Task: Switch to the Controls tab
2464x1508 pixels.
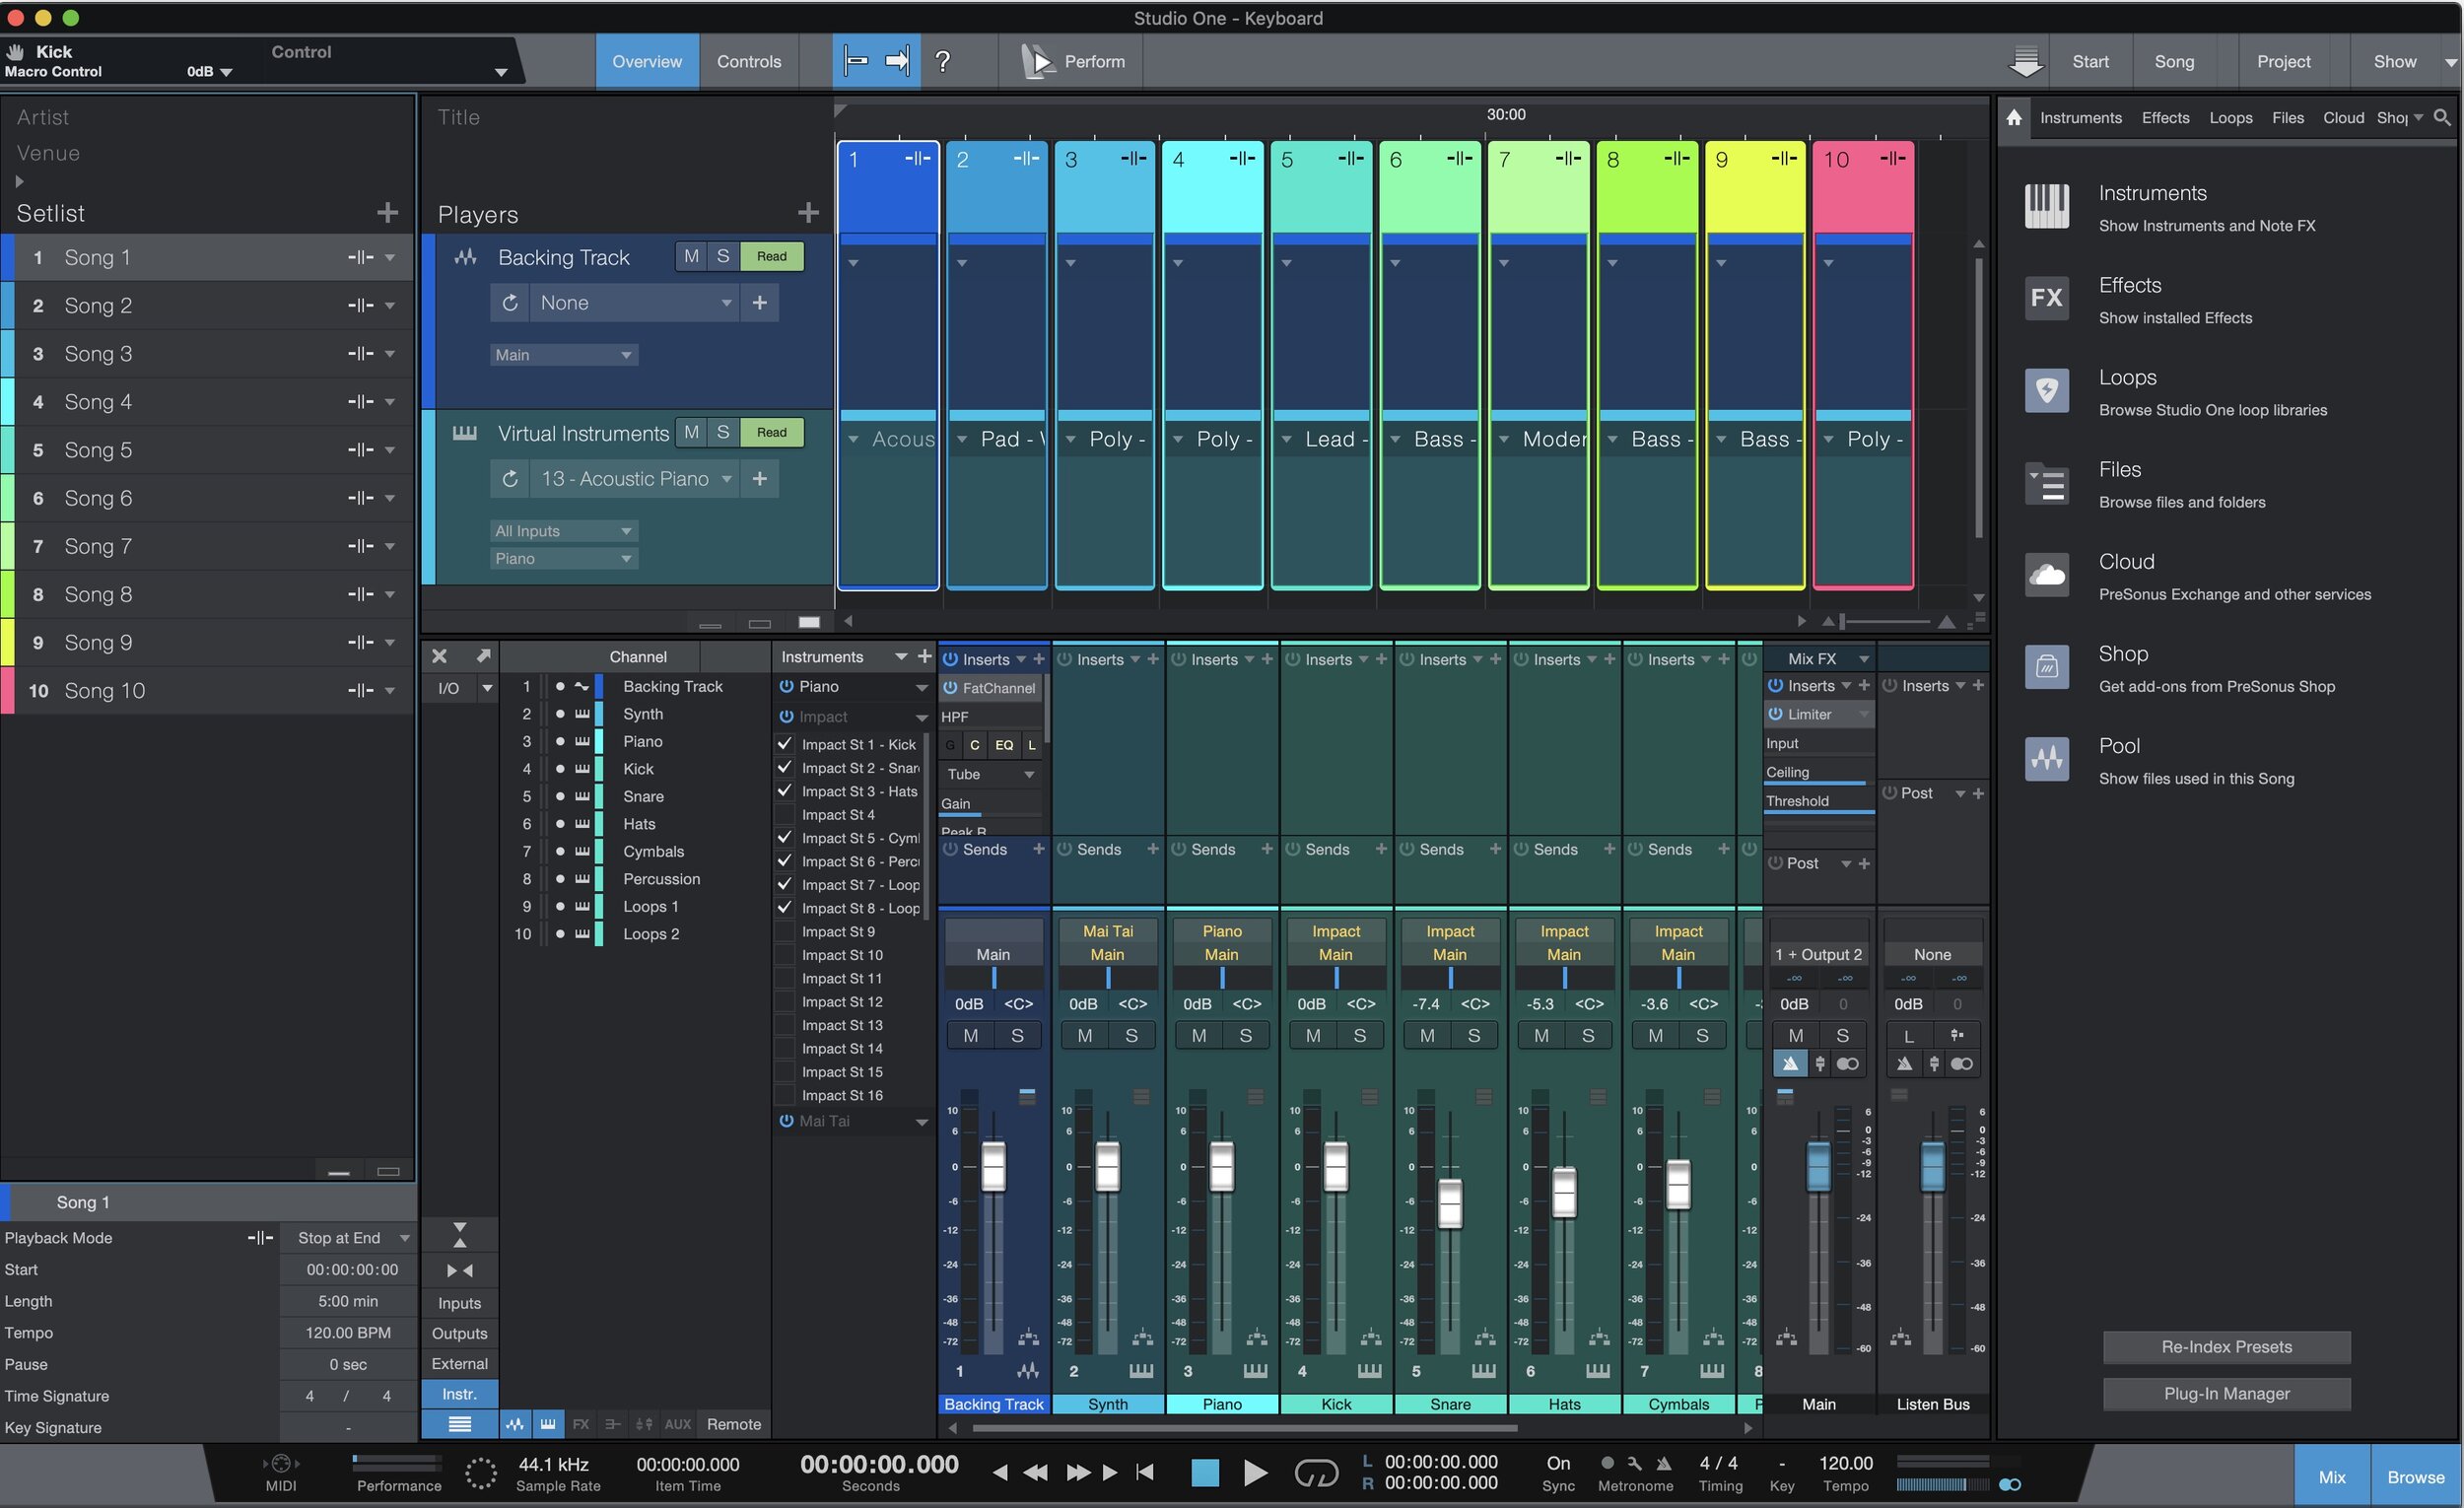Action: click(748, 61)
